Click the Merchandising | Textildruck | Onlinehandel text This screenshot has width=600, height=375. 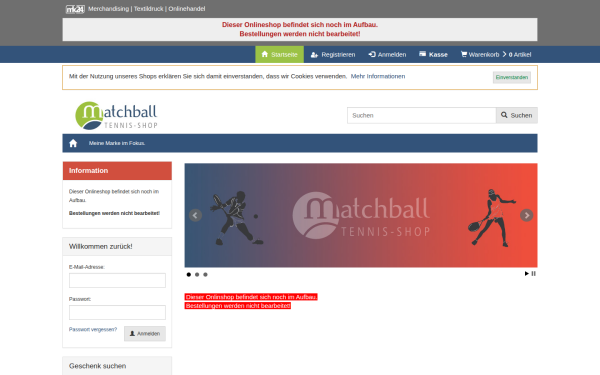pyautogui.click(x=147, y=9)
